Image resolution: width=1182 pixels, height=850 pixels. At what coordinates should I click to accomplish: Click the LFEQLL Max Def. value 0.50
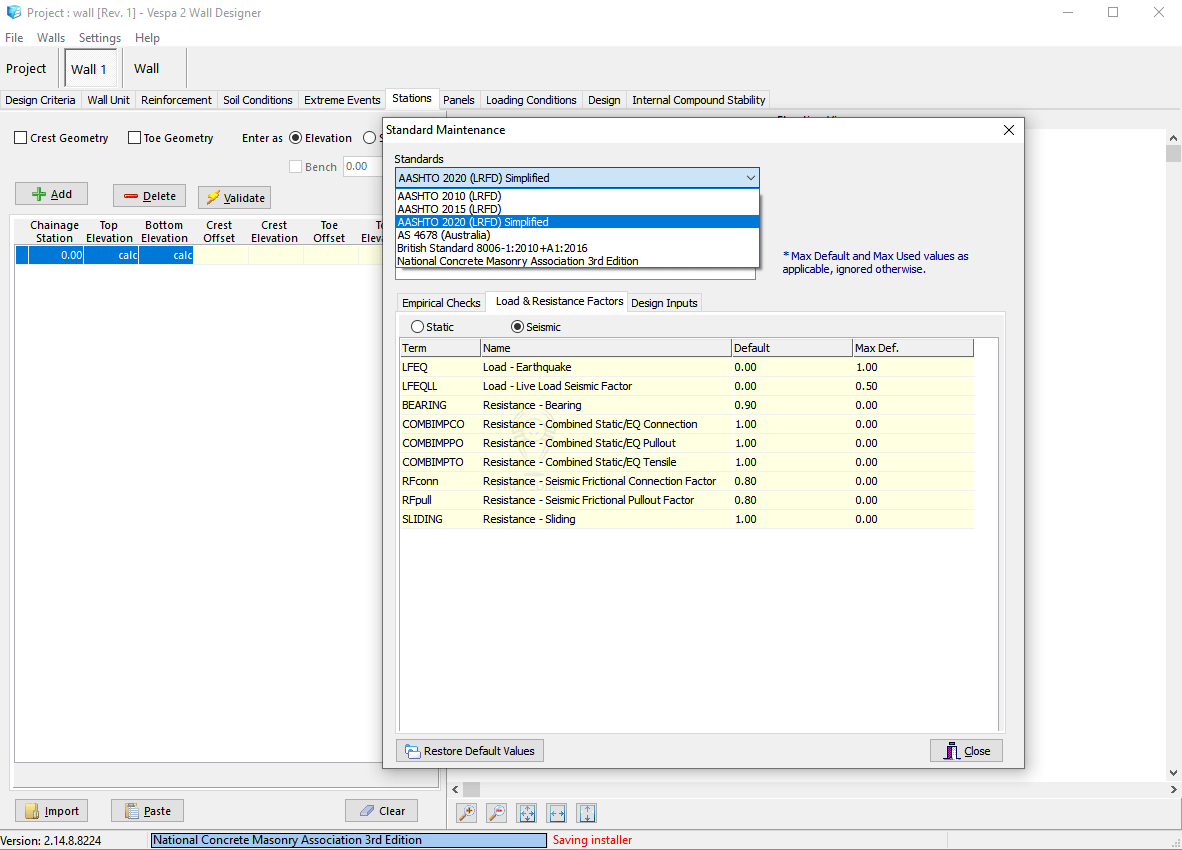(x=867, y=386)
